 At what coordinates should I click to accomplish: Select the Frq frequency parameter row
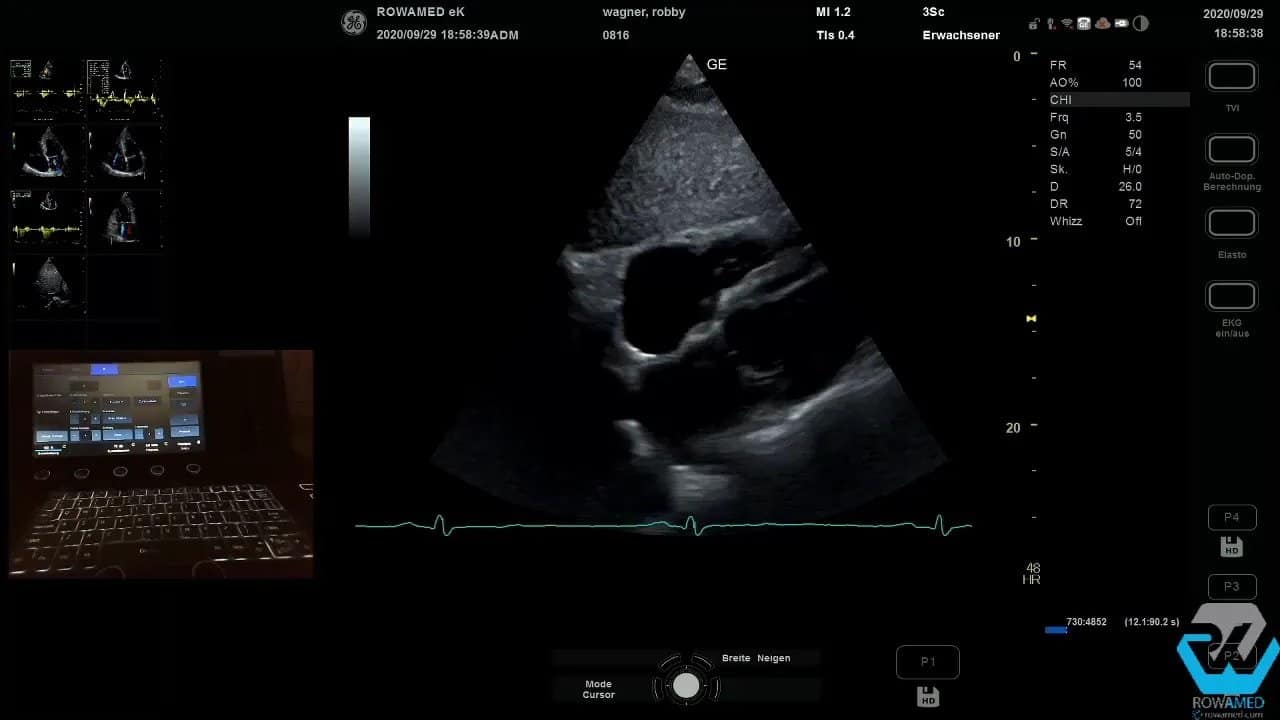(x=1095, y=117)
